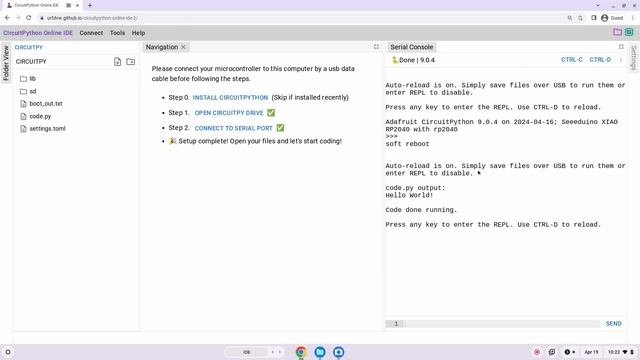Screen dimensions: 640x360
Task: Toggle the Settings side tab
Action: [x=633, y=58]
